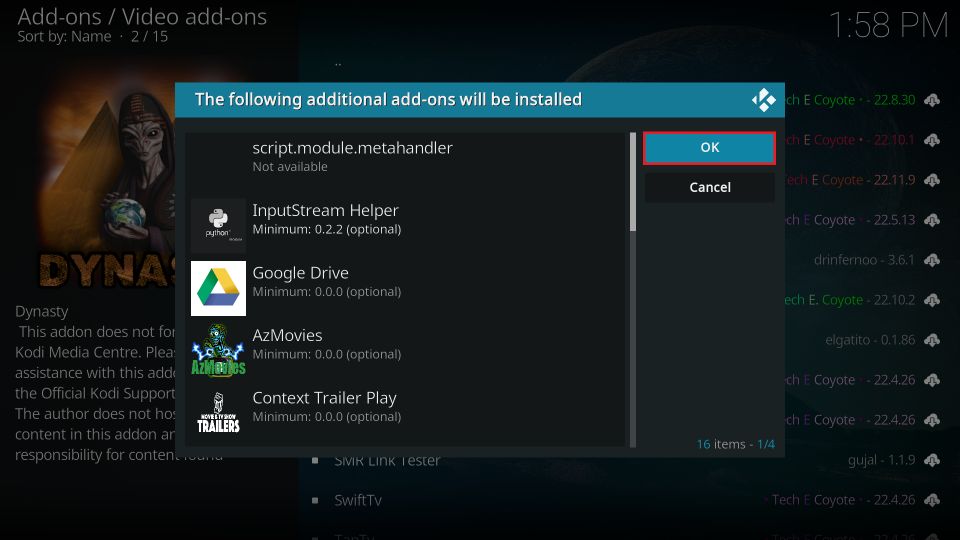This screenshot has height=540, width=960.
Task: Click the cloud icon beside drinfernoo 3.6.1
Action: (x=932, y=260)
